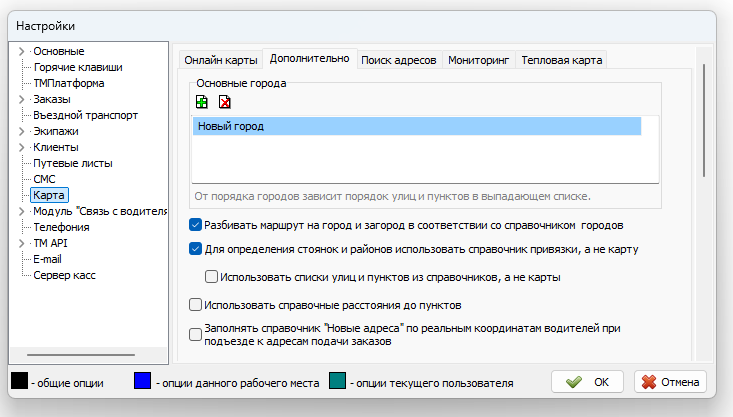Confirm settings with the OK button

(x=587, y=382)
